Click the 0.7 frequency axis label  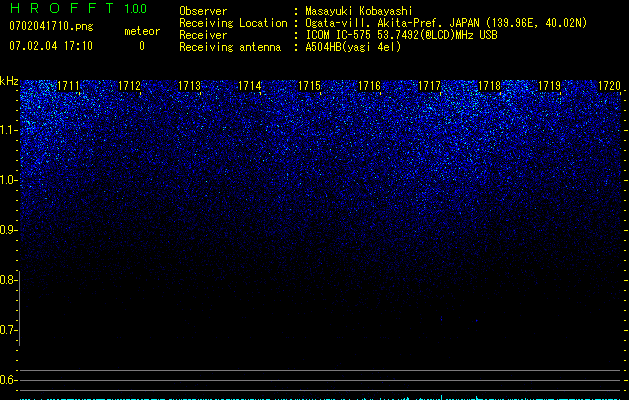[x=8, y=330]
